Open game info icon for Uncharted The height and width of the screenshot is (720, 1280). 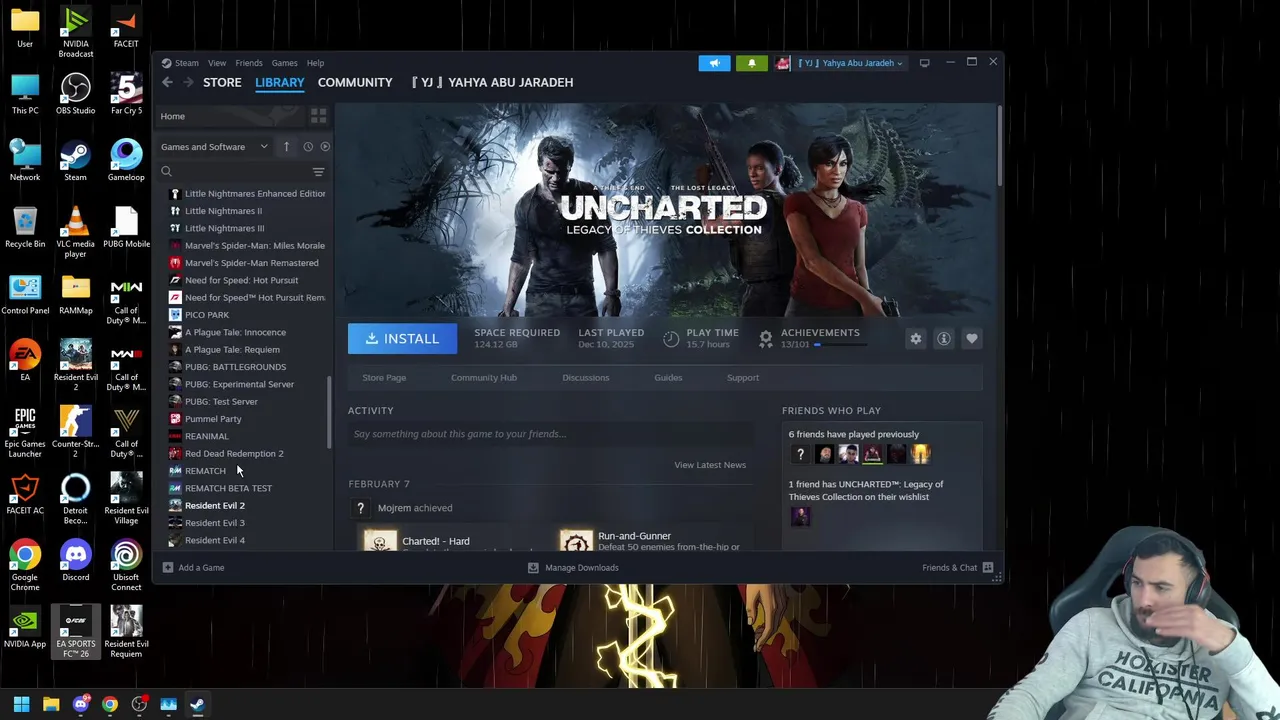click(943, 339)
